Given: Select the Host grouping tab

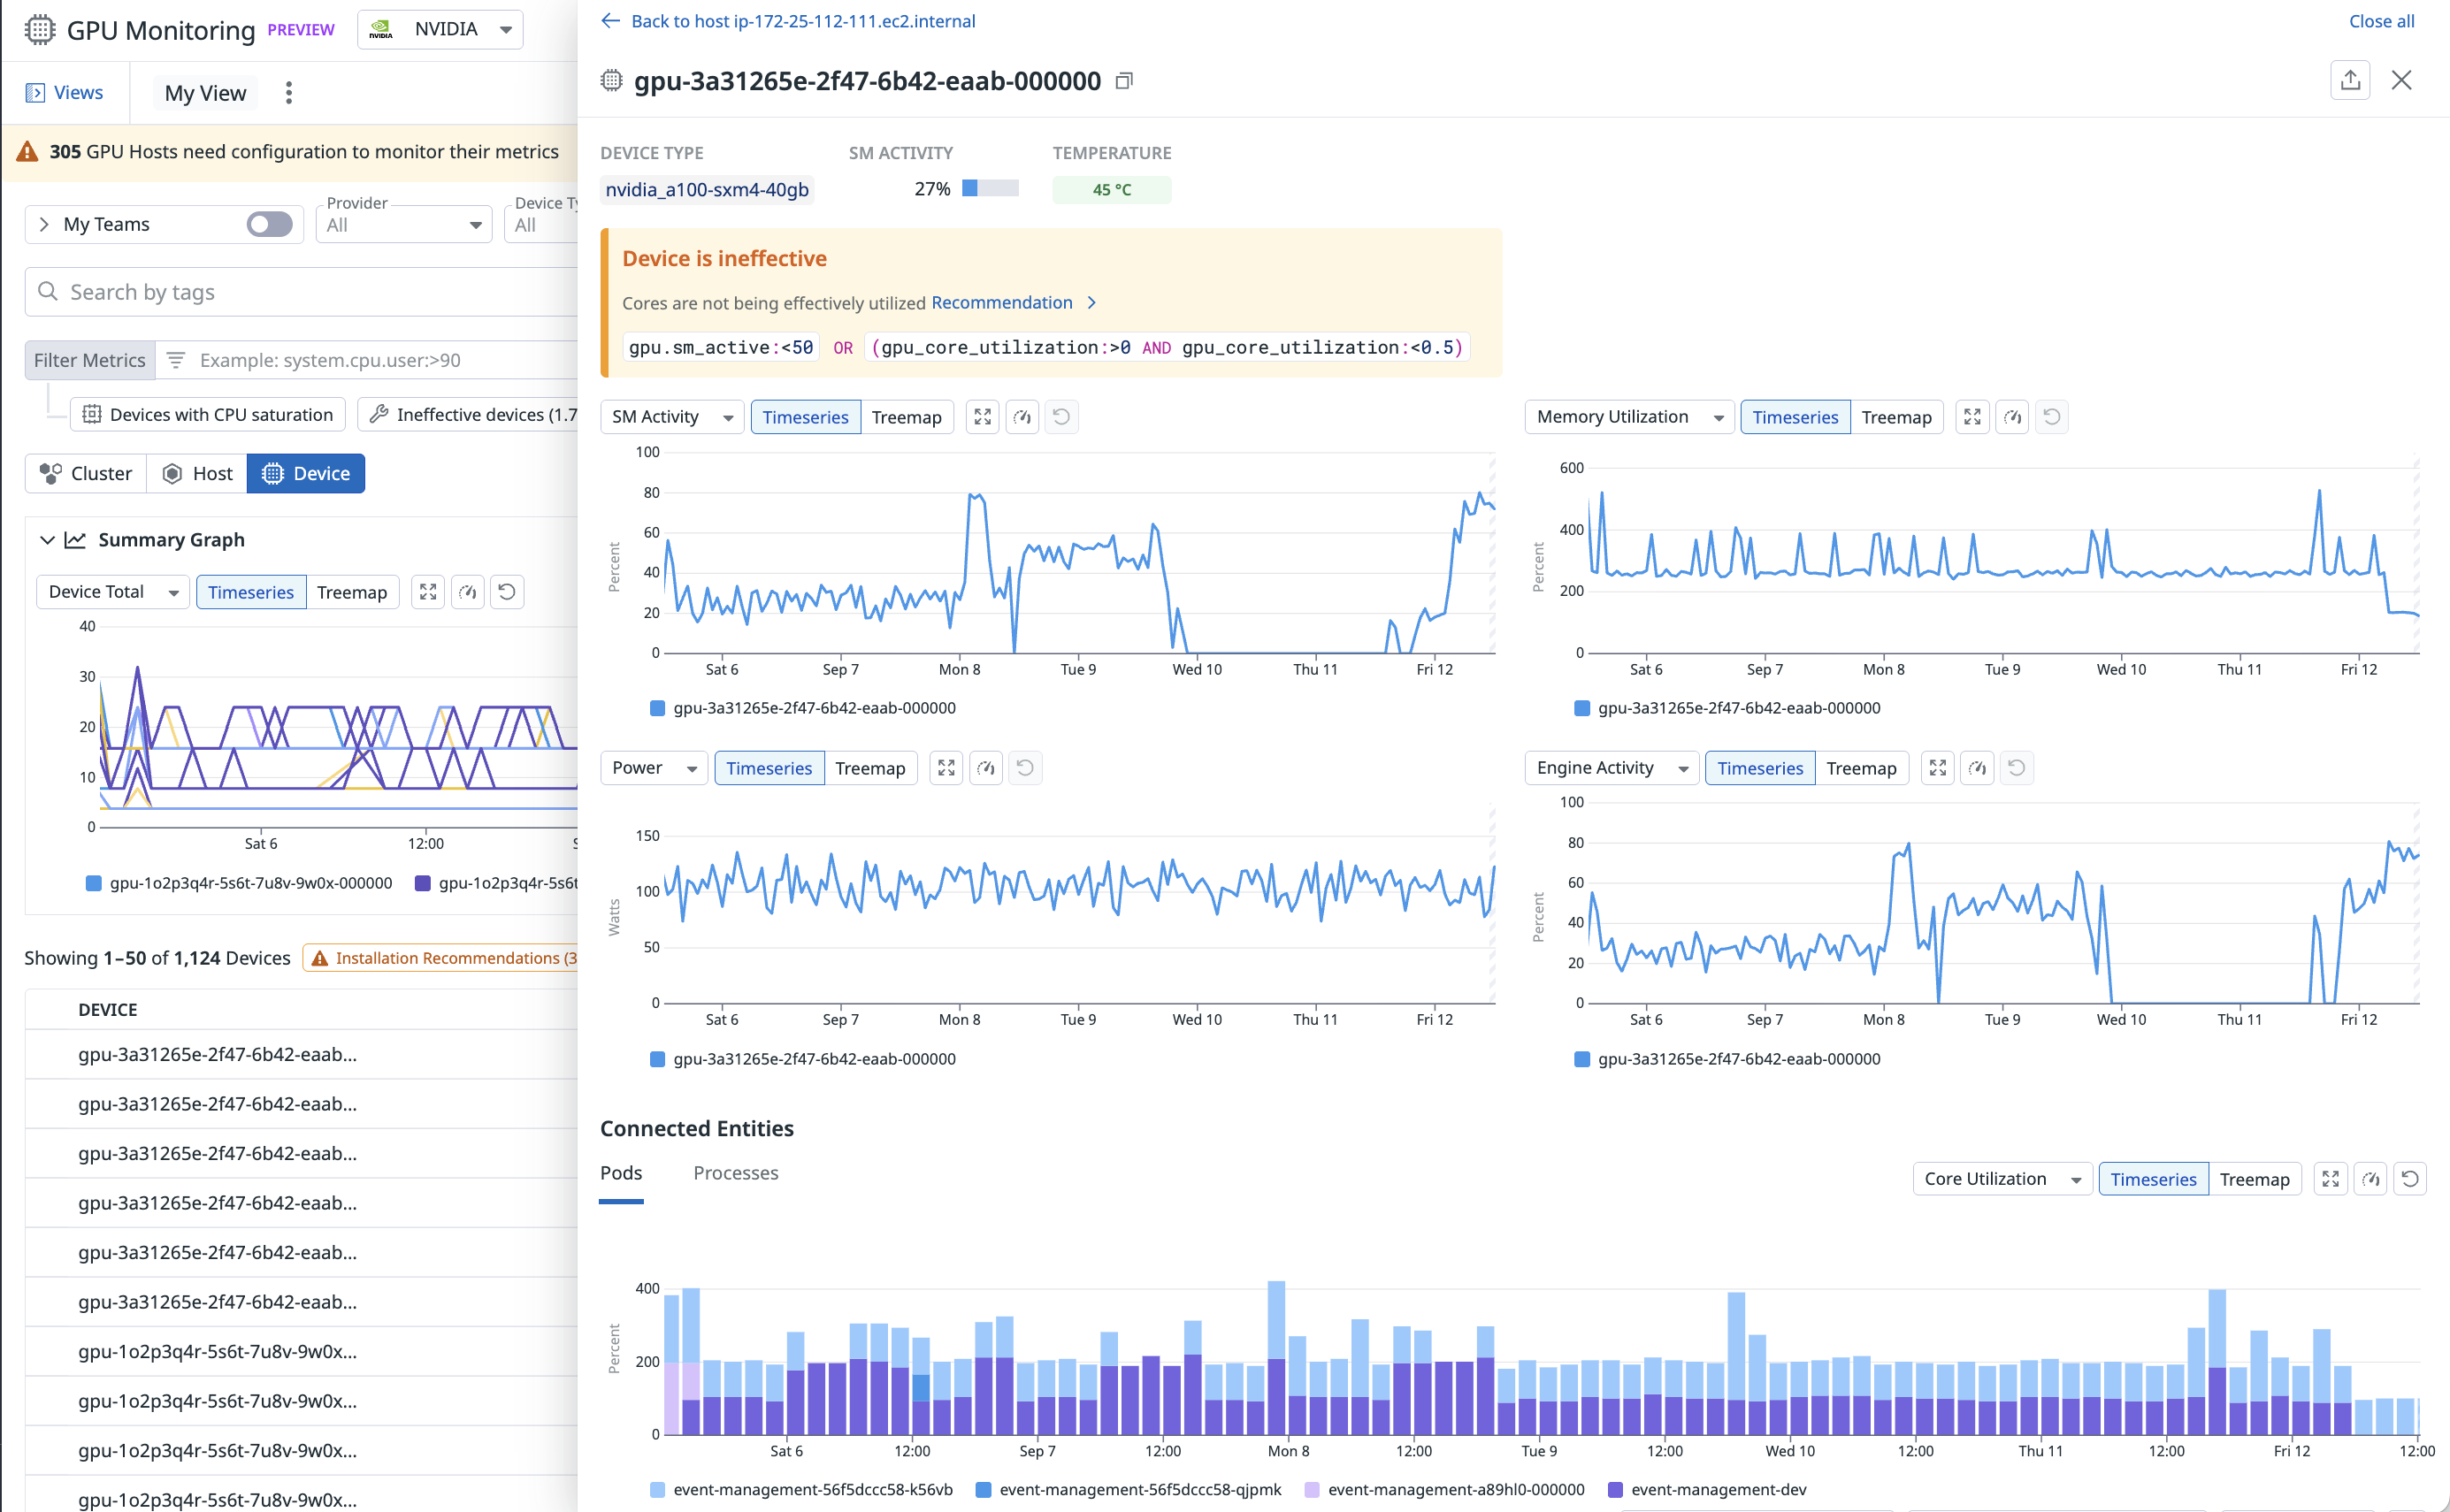Looking at the screenshot, I should pos(197,473).
